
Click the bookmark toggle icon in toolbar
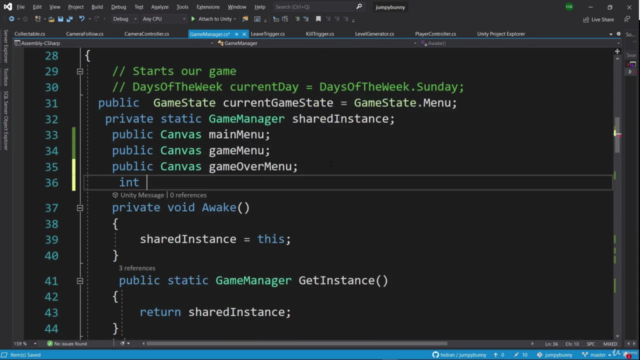(318, 19)
